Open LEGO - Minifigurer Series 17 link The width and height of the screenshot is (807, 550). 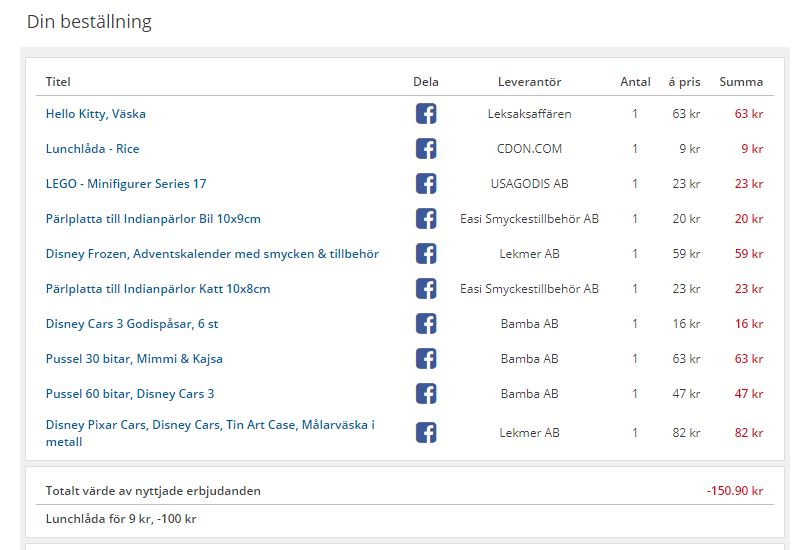tap(126, 184)
